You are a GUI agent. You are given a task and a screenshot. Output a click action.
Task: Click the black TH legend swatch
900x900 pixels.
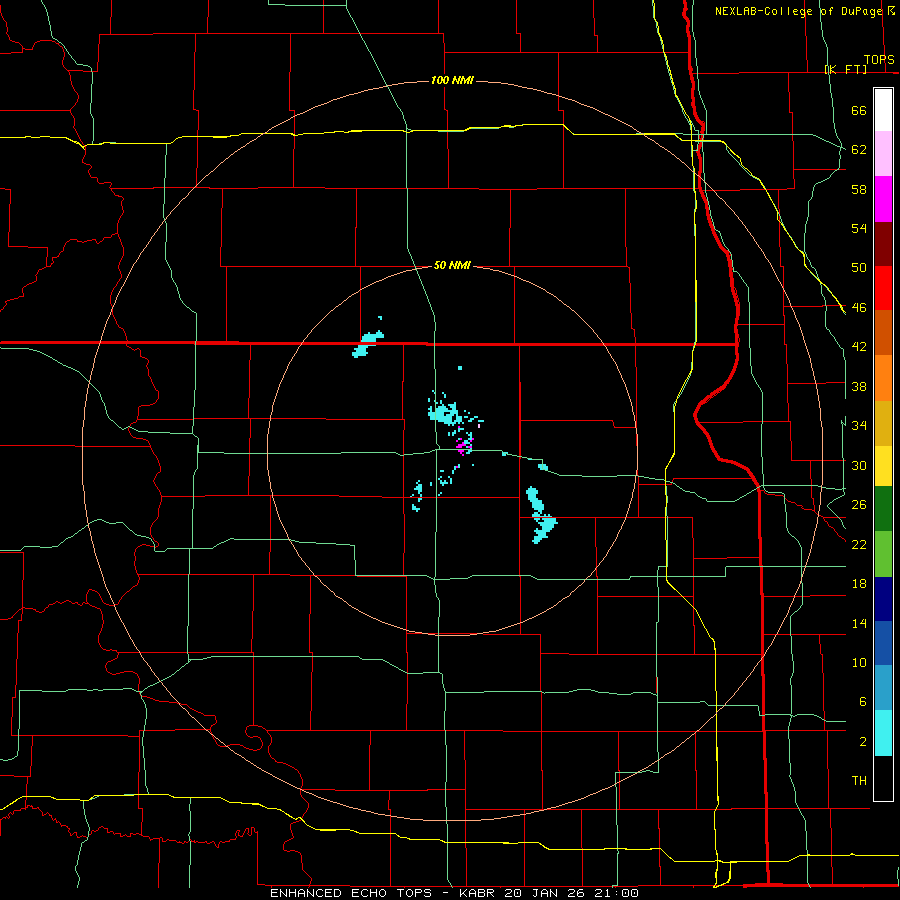click(x=883, y=778)
